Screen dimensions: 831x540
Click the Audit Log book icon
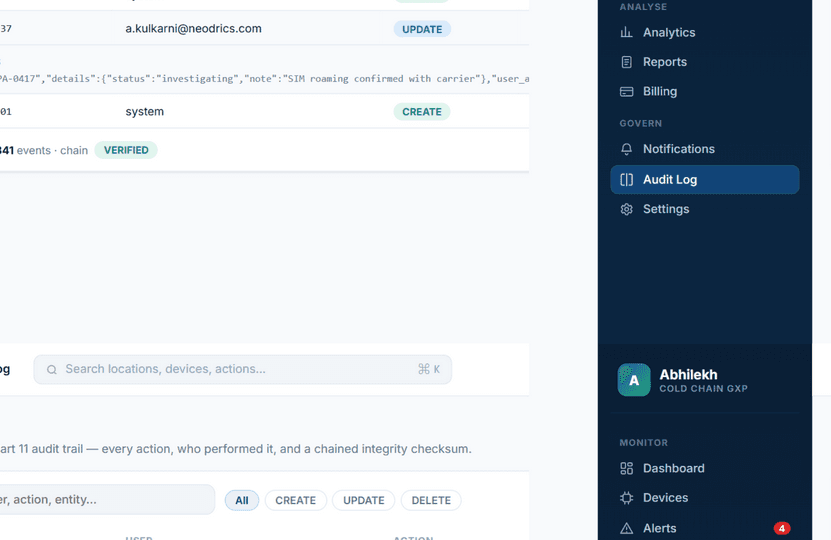(626, 180)
